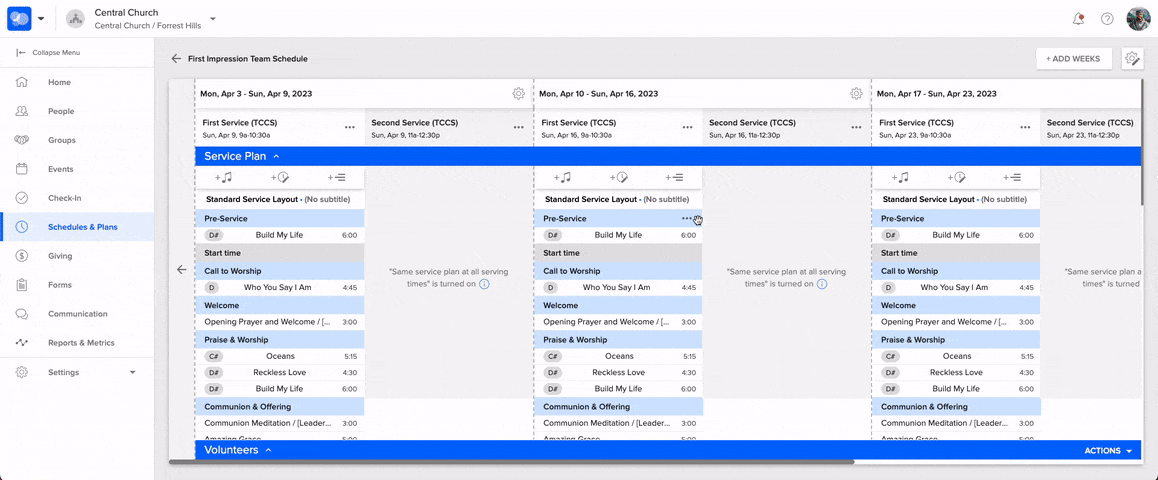Click the add song icon under Apr 9 service
The height and width of the screenshot is (480, 1158).
[224, 177]
